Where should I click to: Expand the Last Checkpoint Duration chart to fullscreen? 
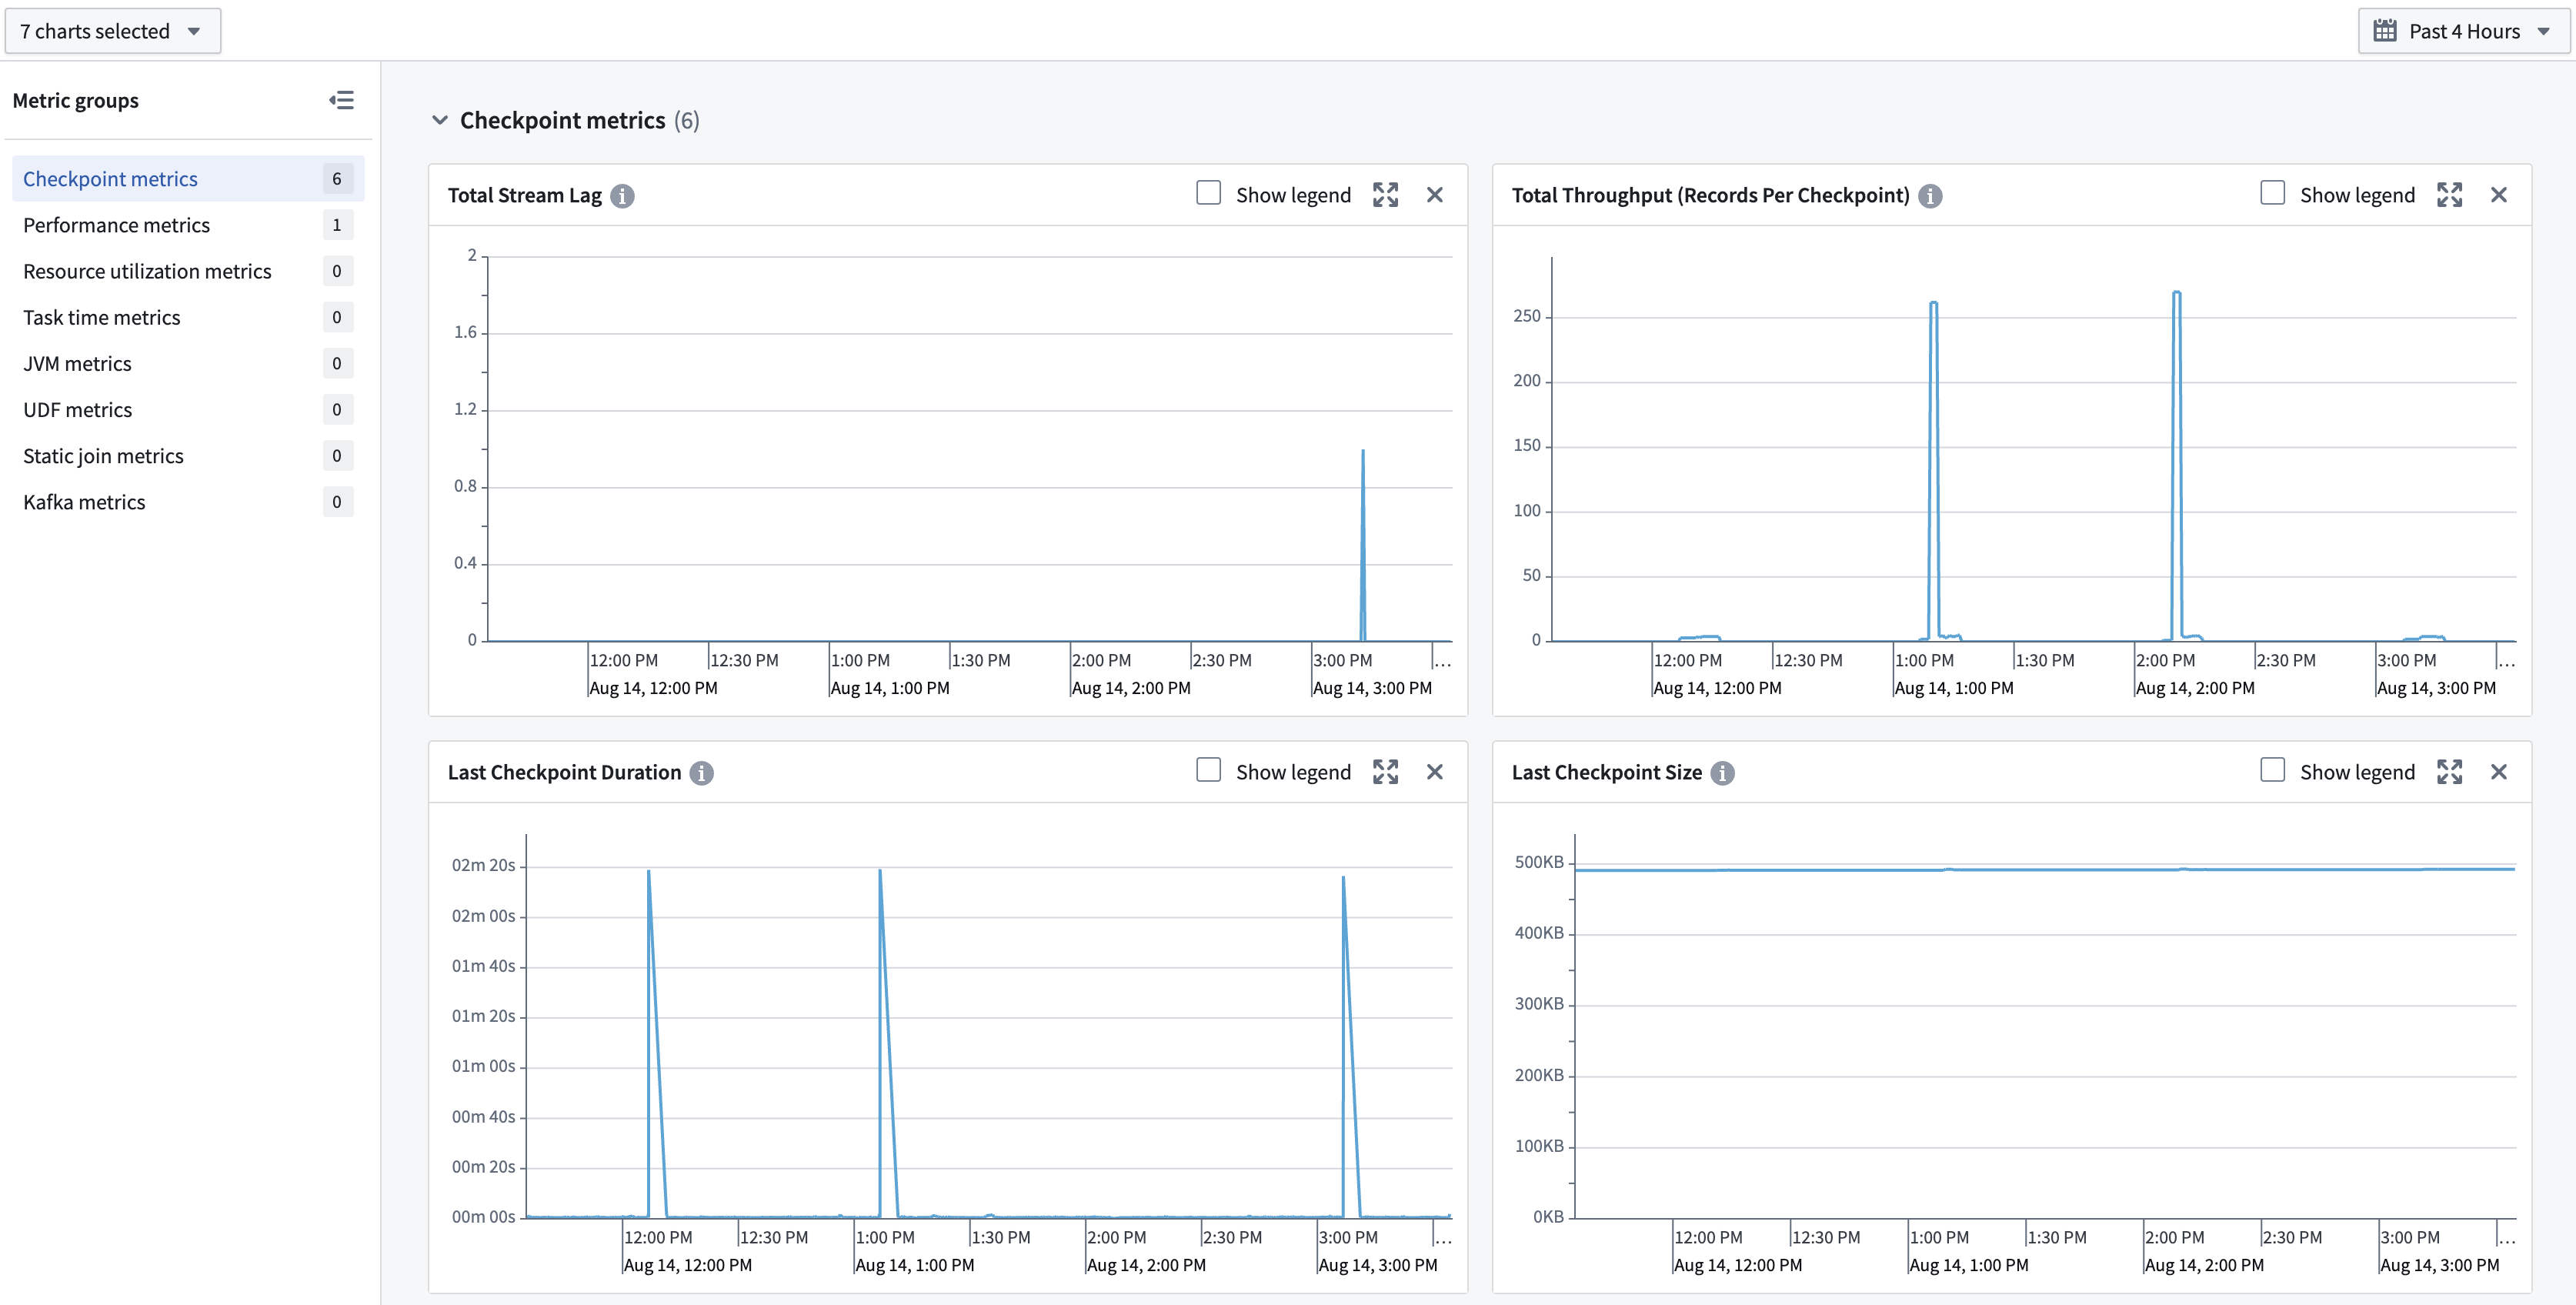pos(1386,772)
